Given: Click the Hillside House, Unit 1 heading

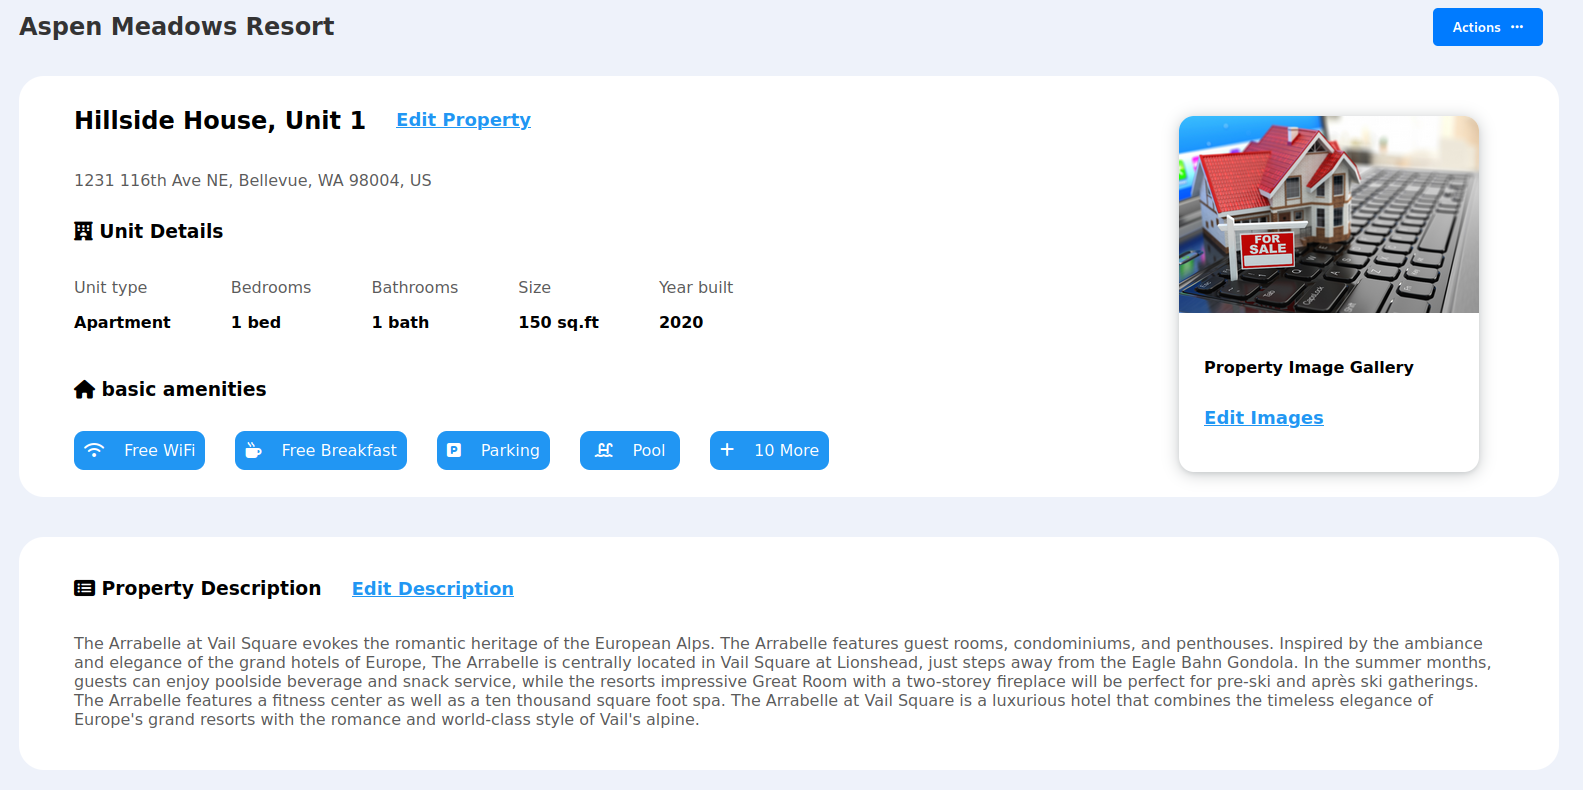Looking at the screenshot, I should click(x=219, y=120).
